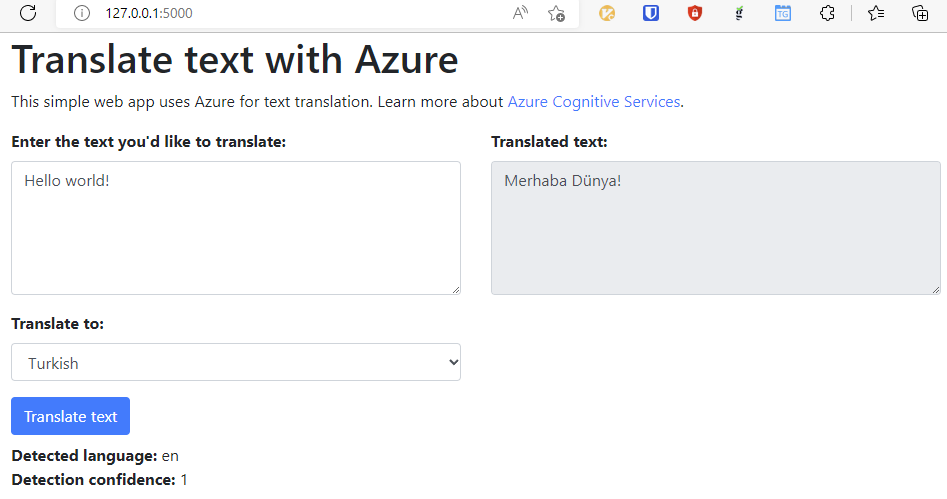Click the site information icon in address bar

(82, 13)
